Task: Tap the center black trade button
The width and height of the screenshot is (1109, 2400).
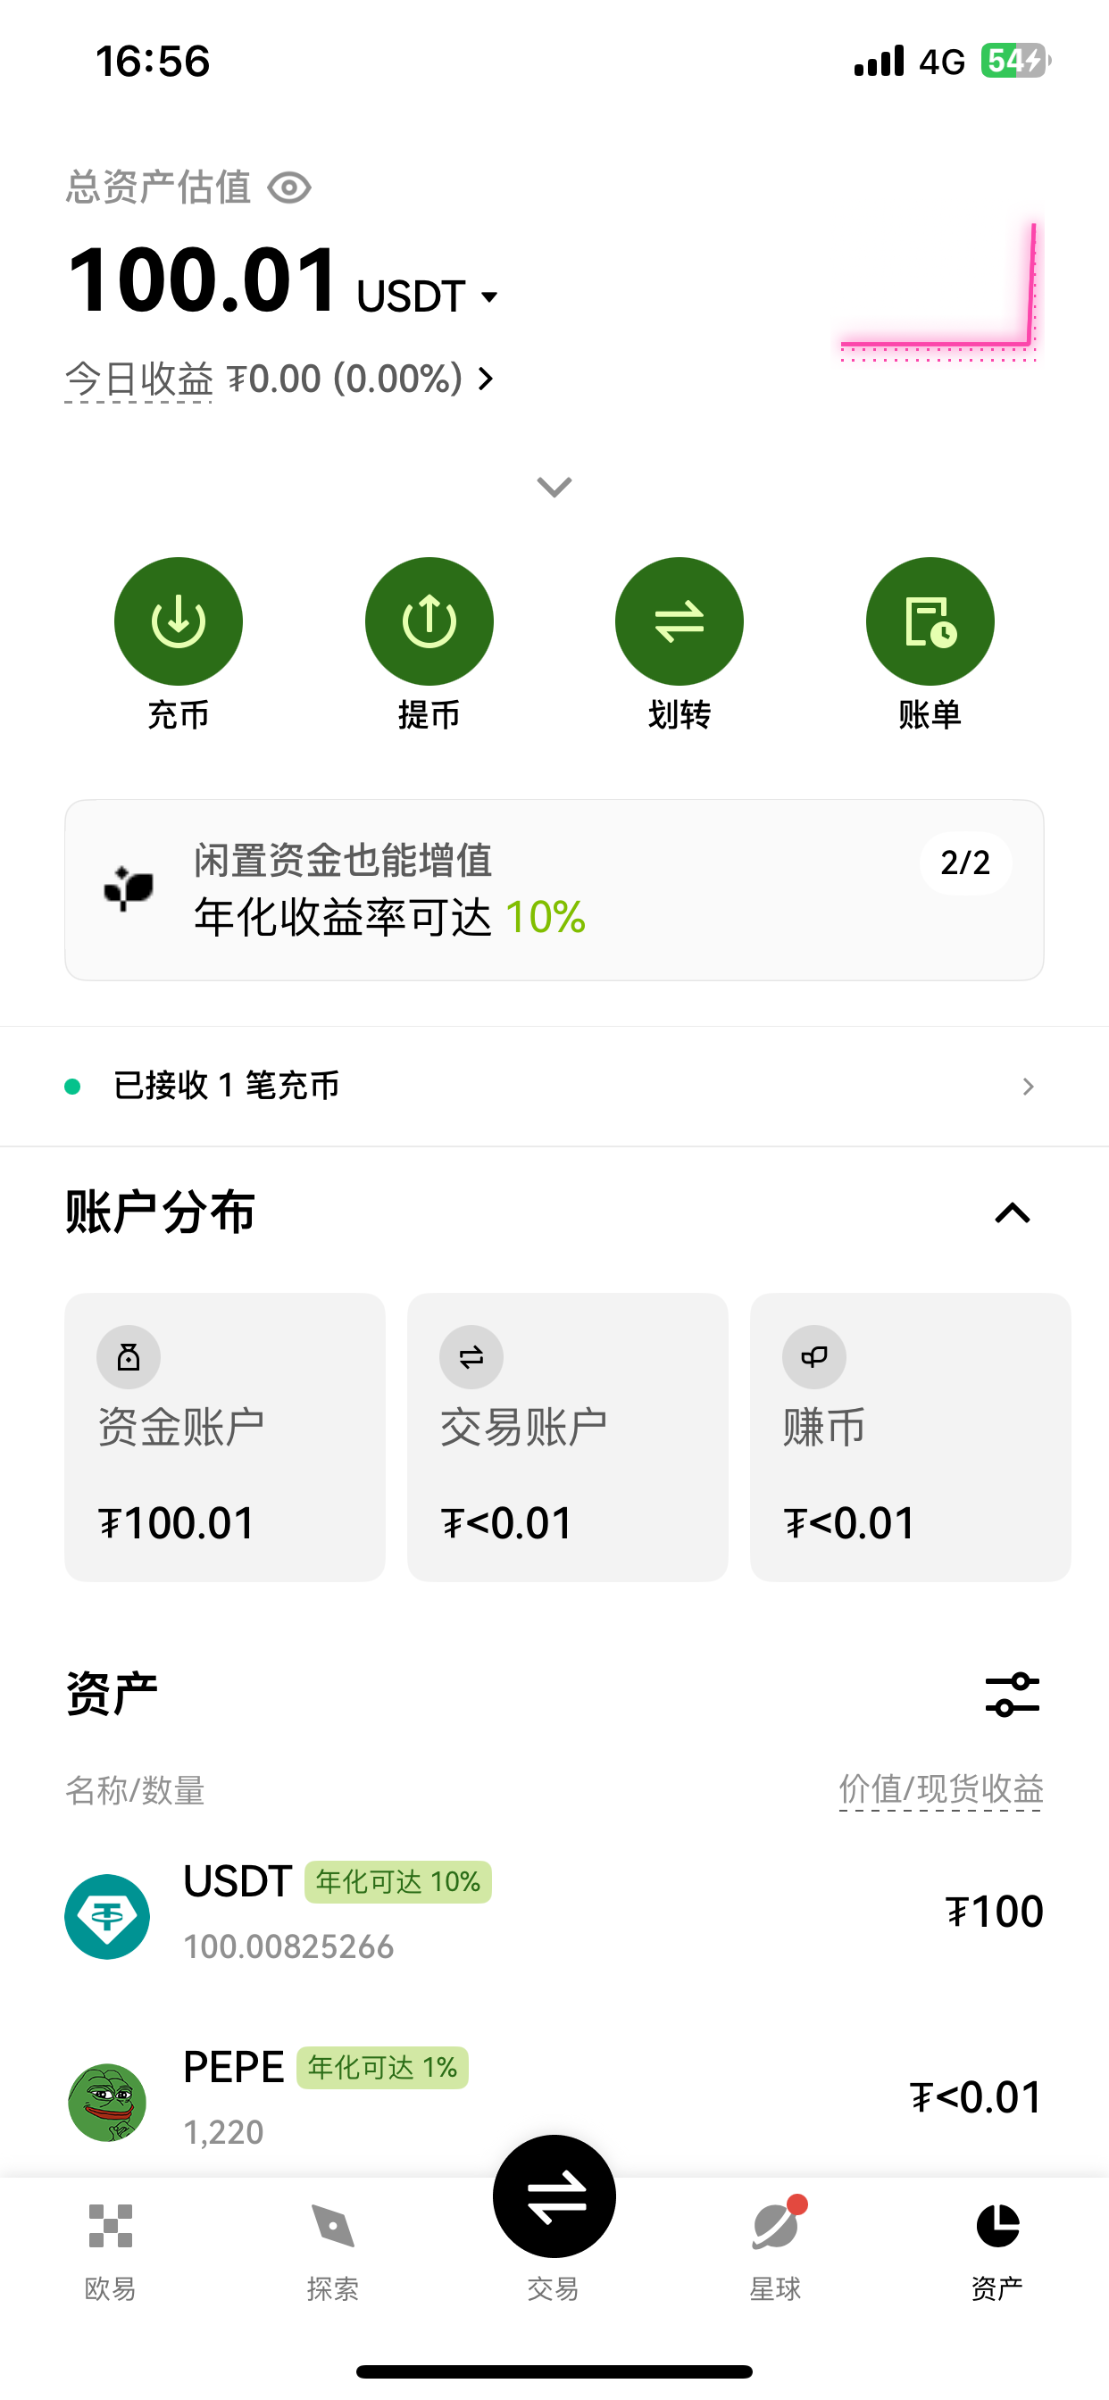Action: (554, 2196)
